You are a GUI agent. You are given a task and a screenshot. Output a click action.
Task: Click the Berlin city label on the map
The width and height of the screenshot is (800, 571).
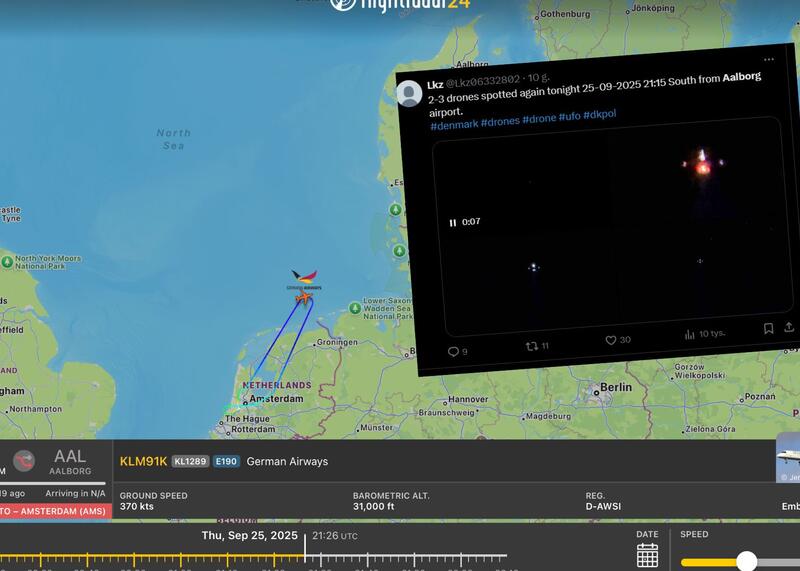616,387
